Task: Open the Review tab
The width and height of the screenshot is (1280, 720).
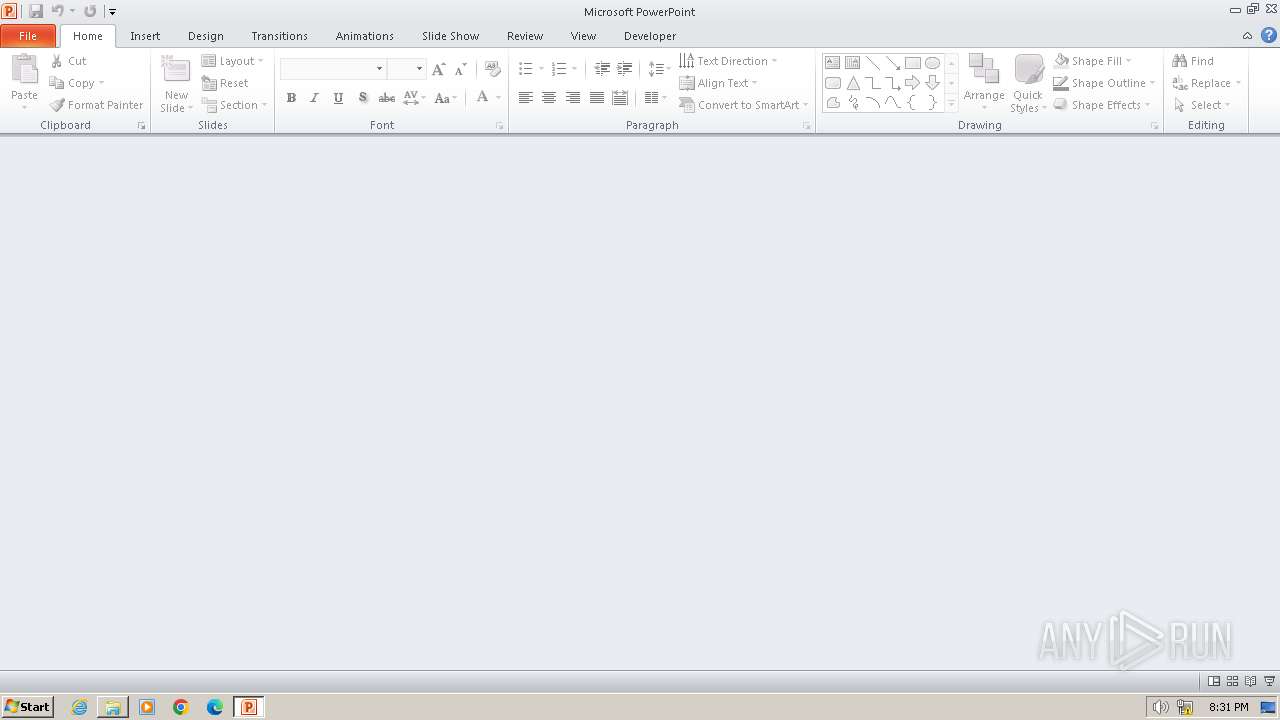Action: click(x=525, y=36)
